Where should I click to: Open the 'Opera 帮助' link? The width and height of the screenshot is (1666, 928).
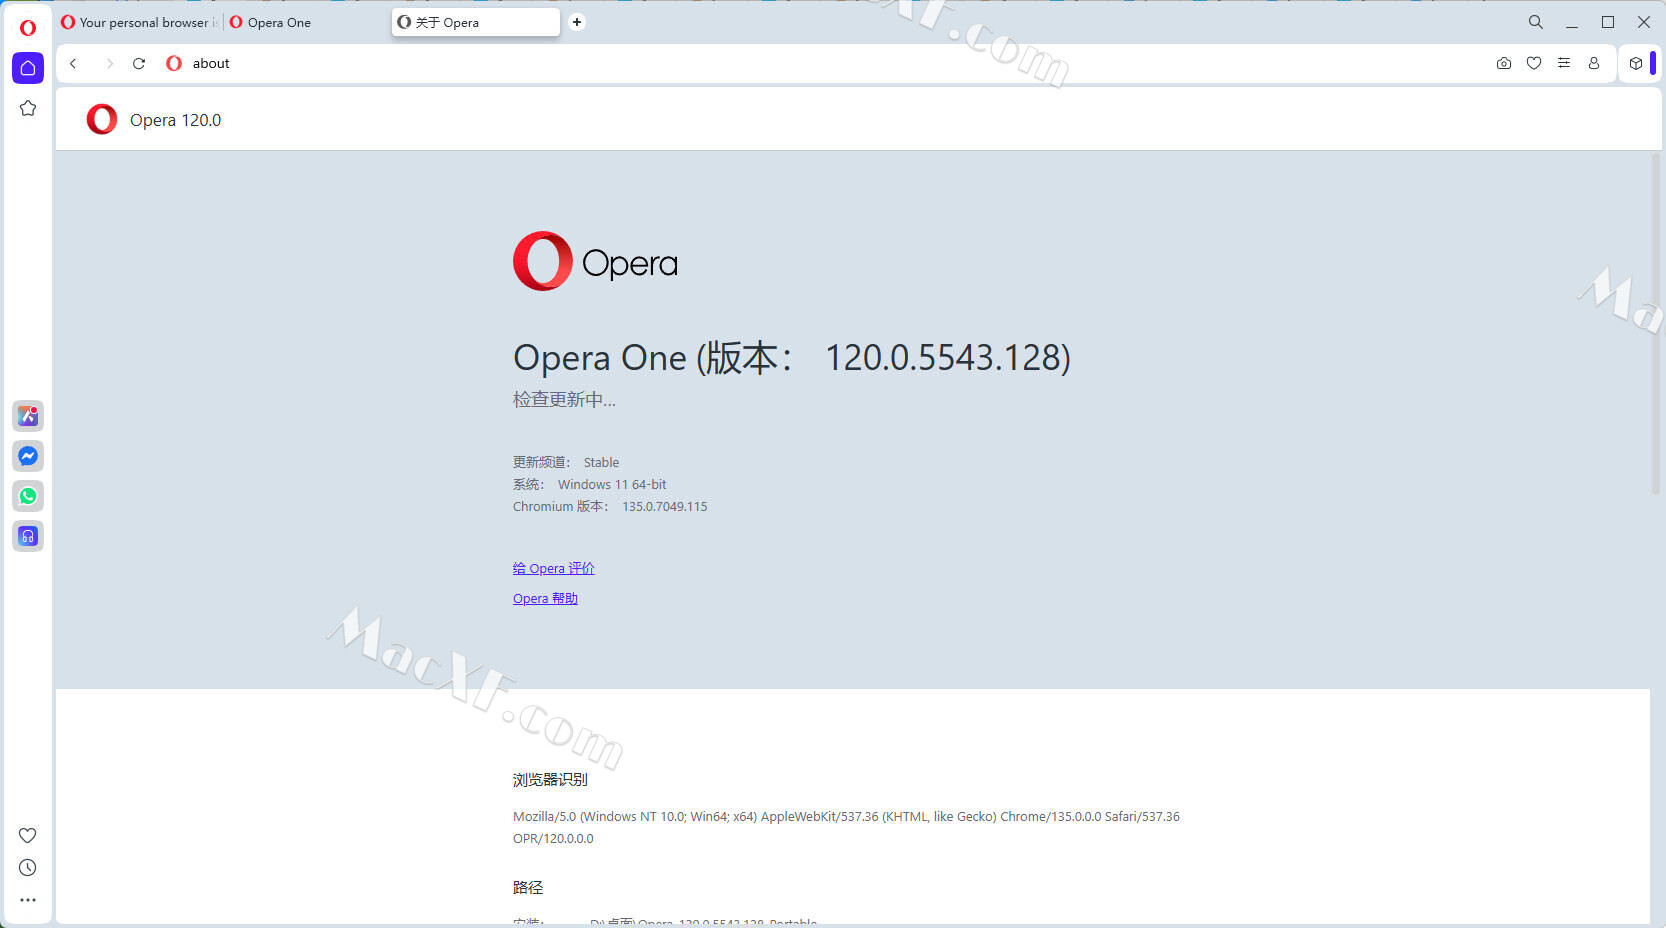coord(545,598)
